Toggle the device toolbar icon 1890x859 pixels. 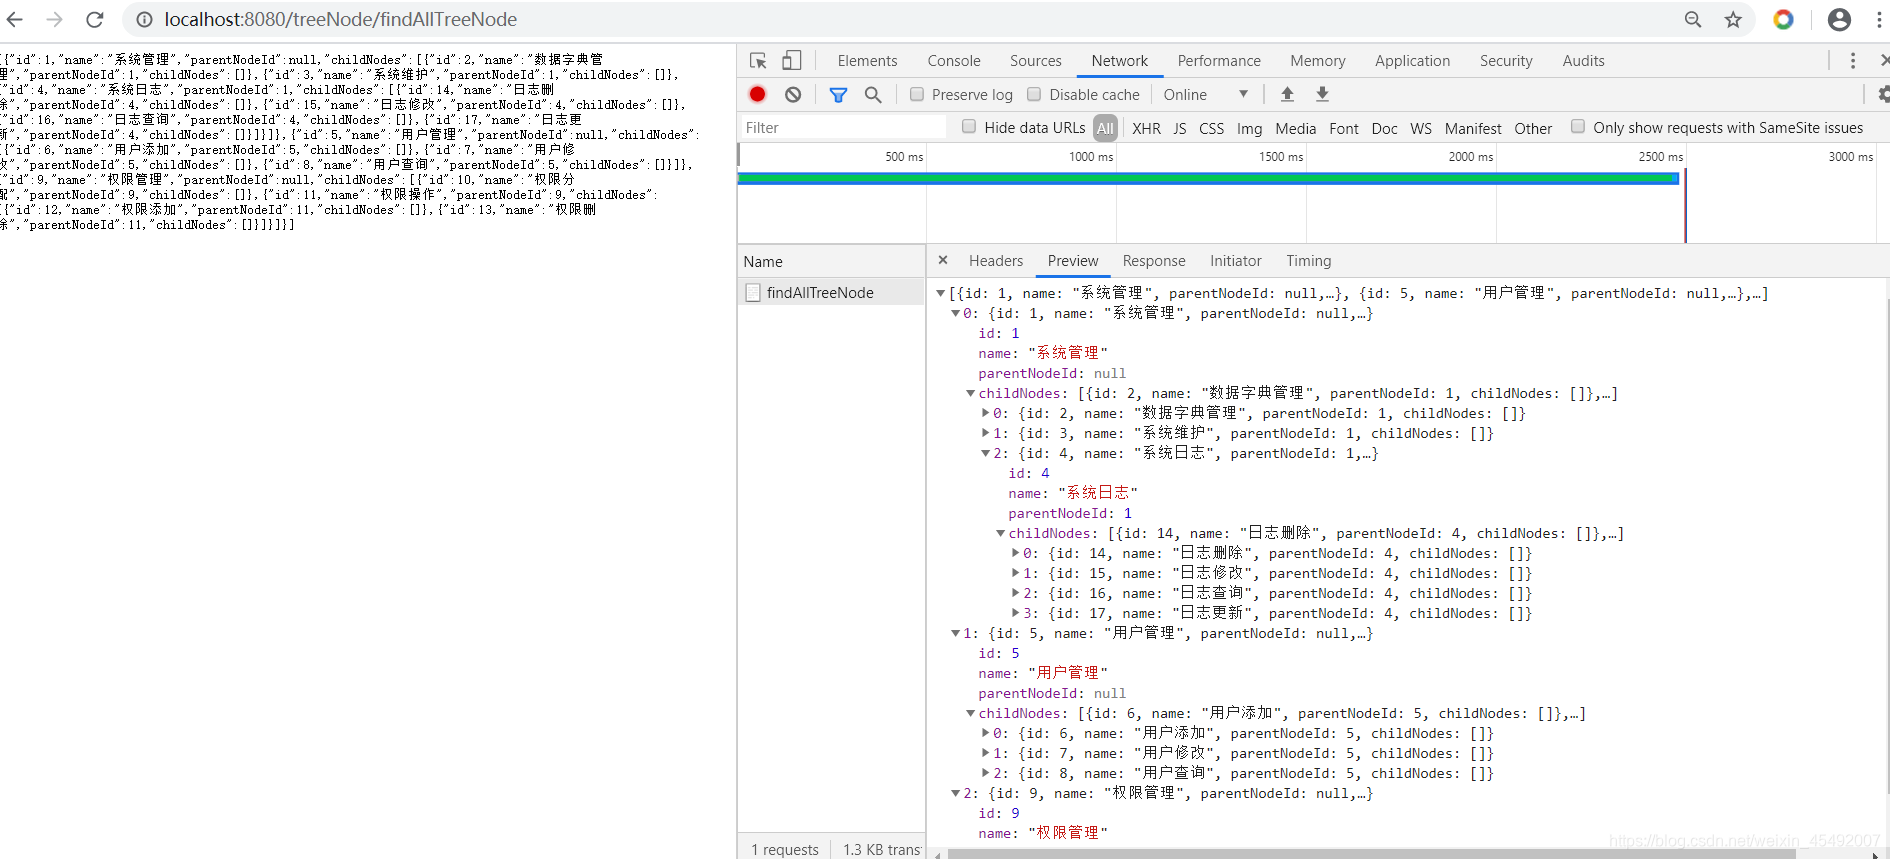coord(791,61)
